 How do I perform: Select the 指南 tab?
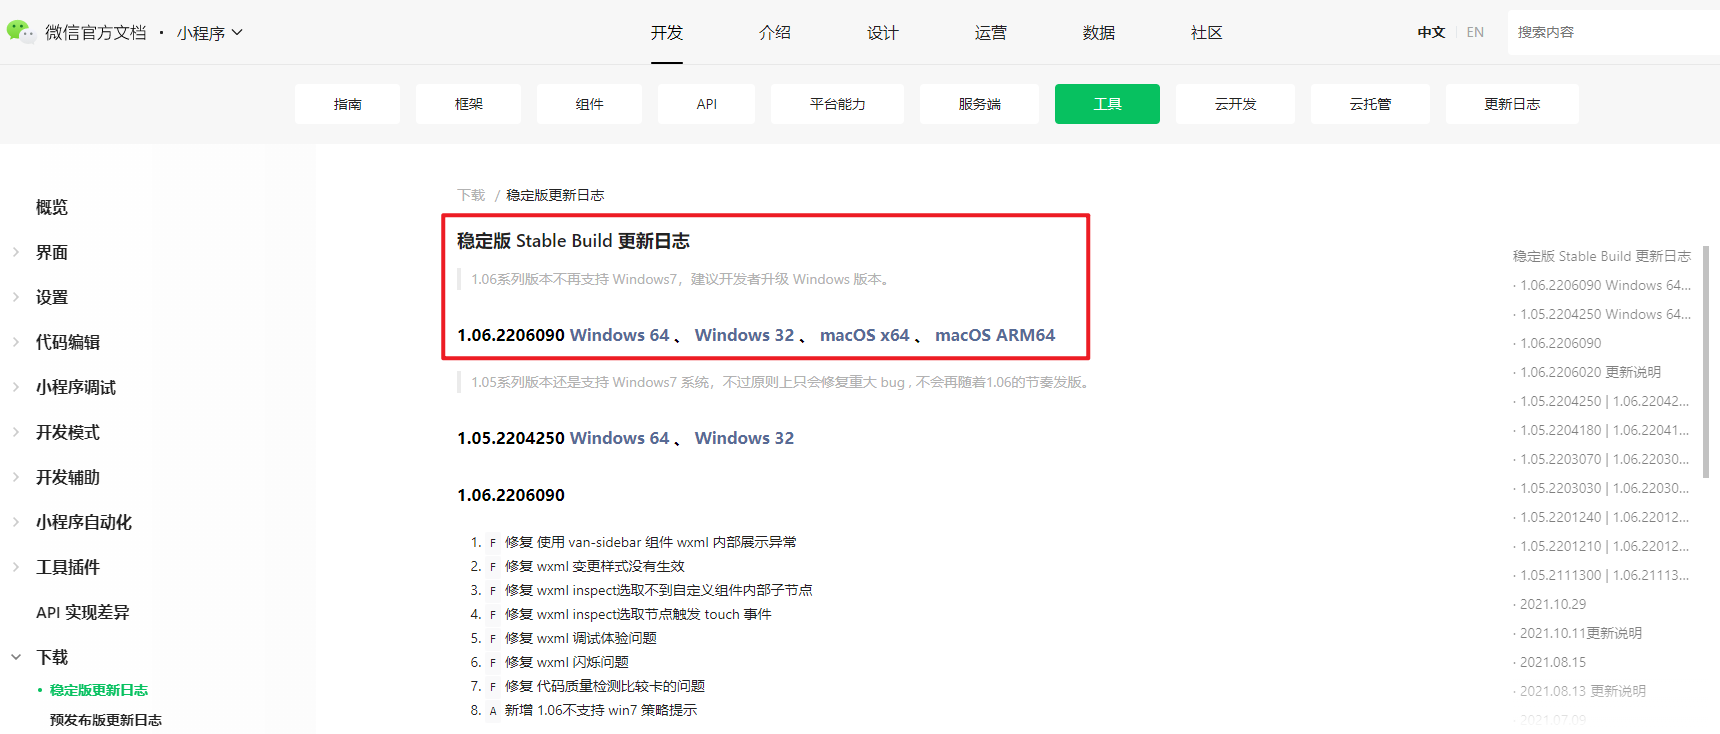[x=347, y=104]
